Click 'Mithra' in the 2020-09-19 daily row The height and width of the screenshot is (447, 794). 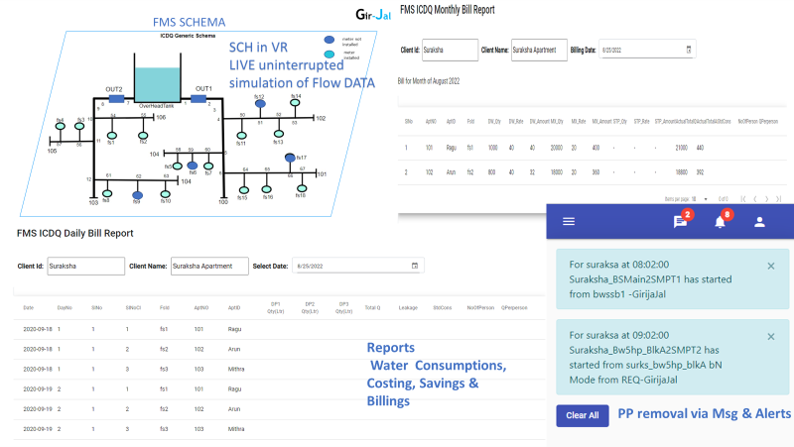pos(236,429)
